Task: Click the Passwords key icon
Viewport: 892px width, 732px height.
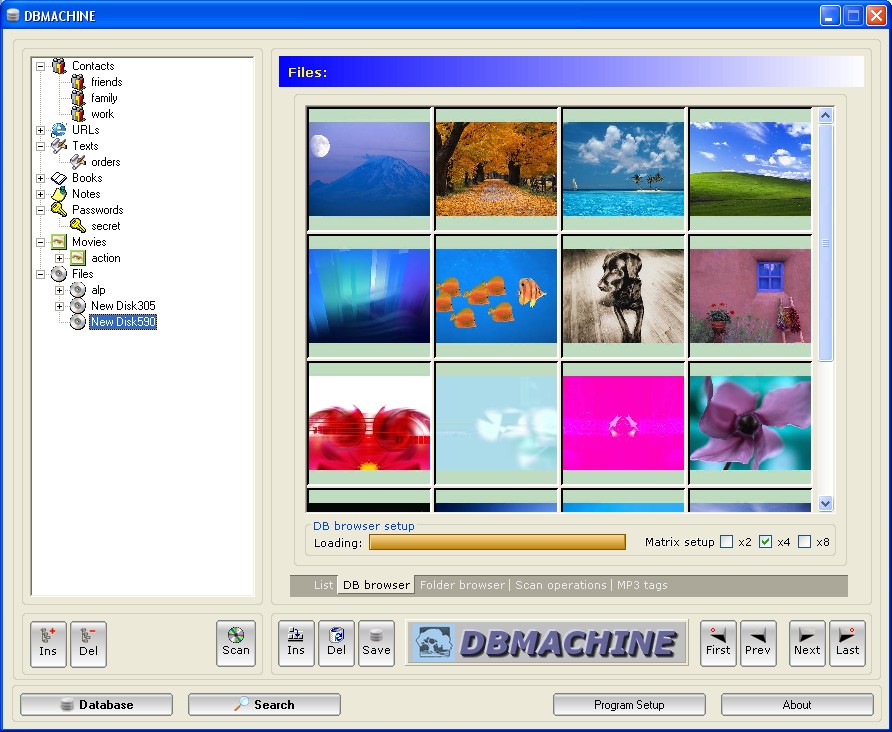Action: [x=59, y=210]
